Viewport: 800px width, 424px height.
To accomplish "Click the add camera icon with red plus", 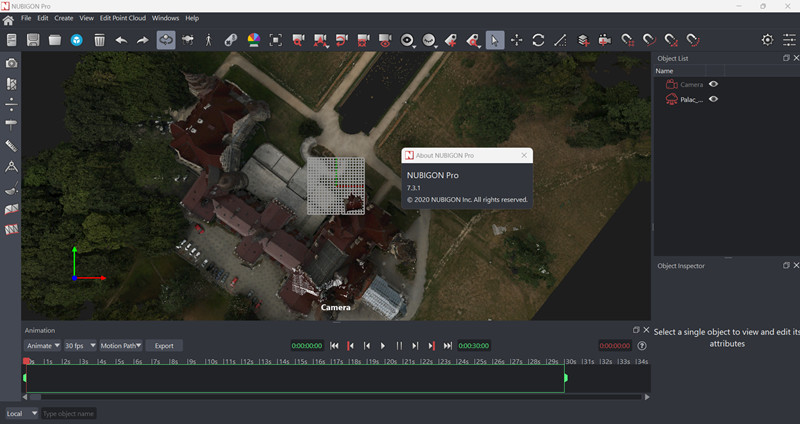I will point(605,40).
